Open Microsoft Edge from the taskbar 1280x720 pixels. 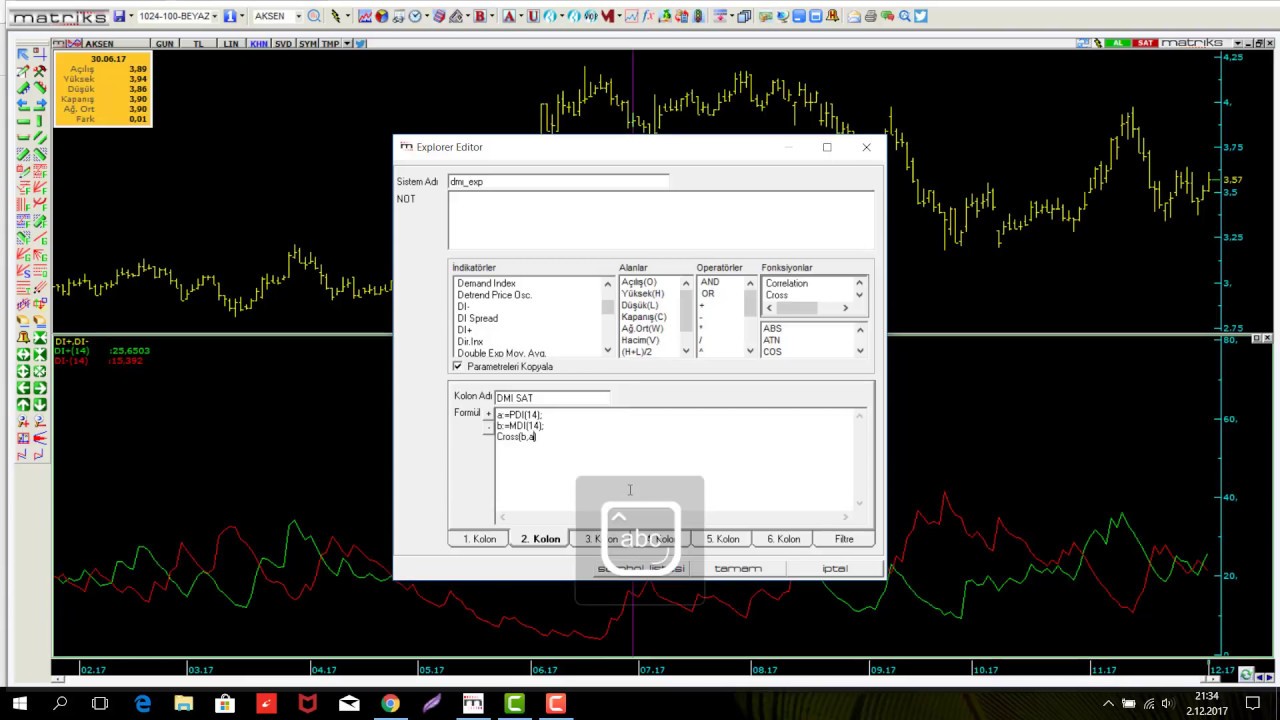[142, 704]
